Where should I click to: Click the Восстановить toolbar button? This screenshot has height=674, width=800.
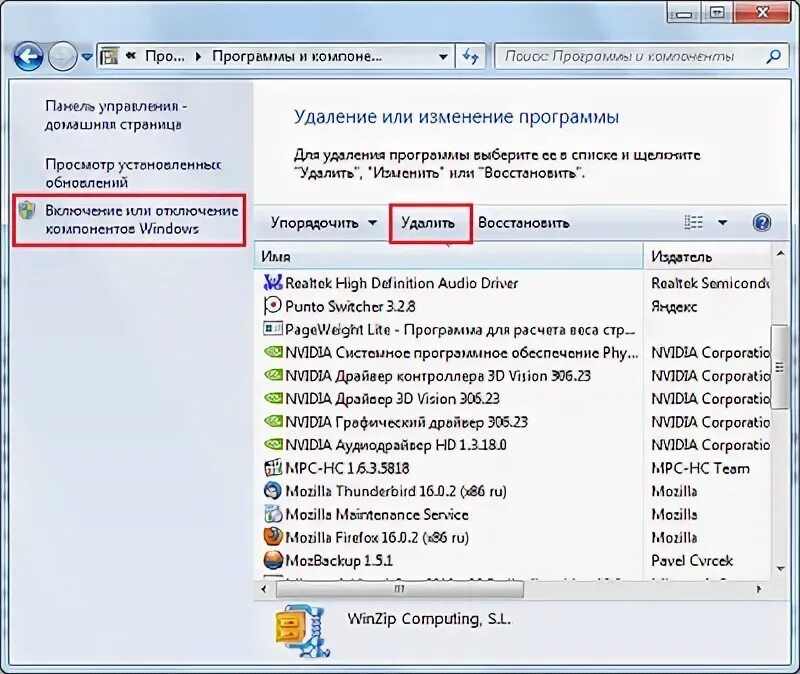[x=523, y=223]
